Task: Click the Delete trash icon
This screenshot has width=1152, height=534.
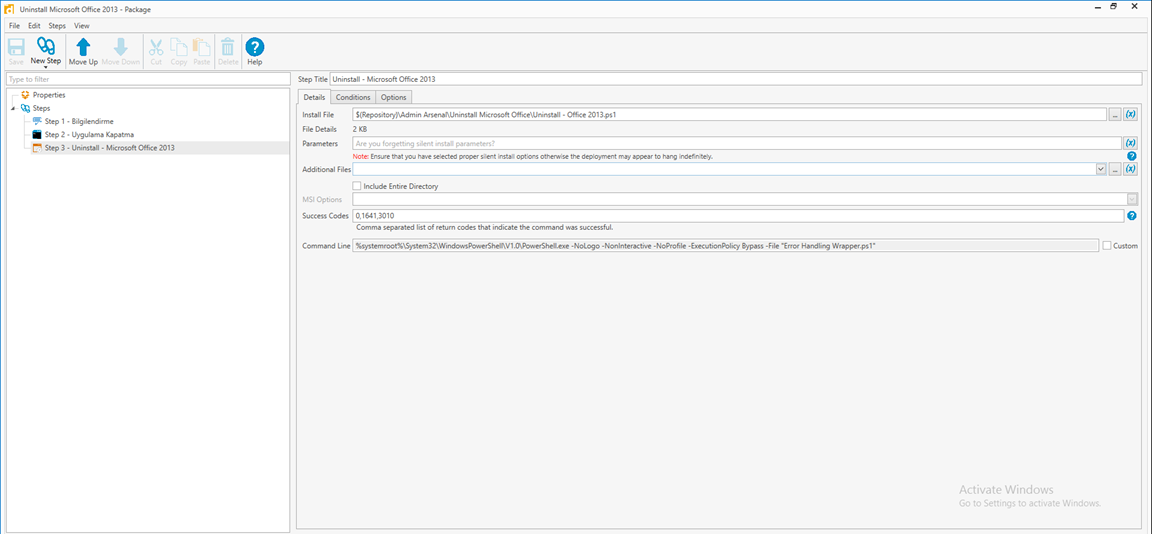Action: tap(228, 48)
